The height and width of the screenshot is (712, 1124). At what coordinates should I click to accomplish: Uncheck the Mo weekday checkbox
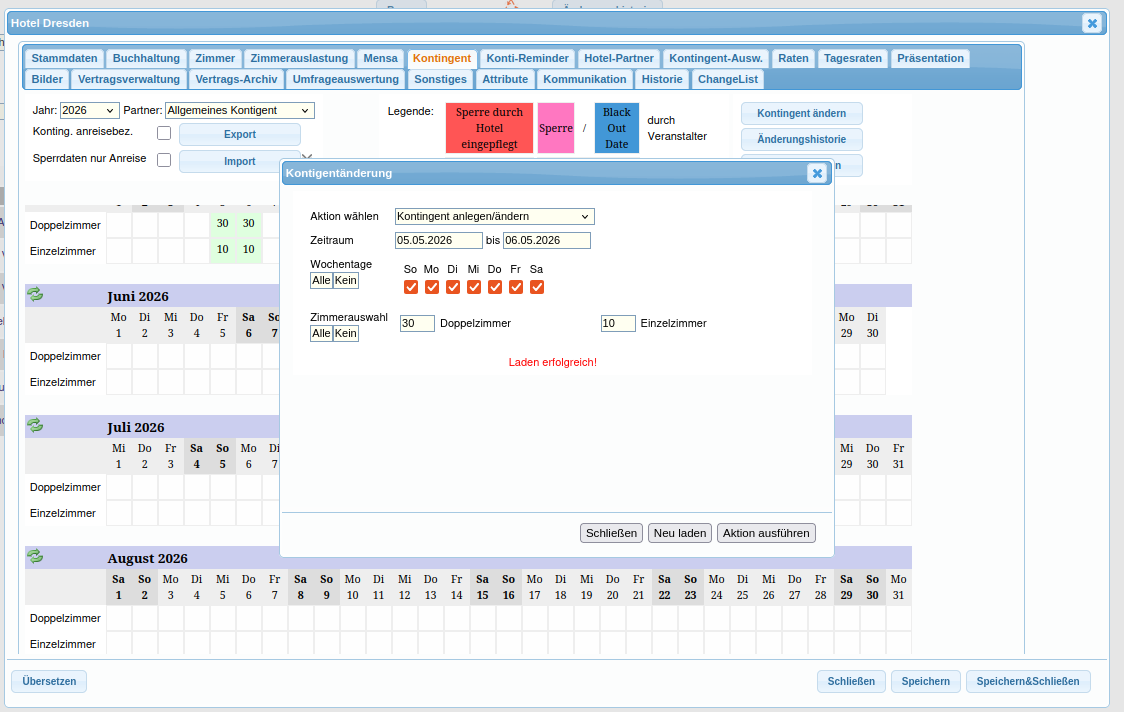pyautogui.click(x=432, y=287)
